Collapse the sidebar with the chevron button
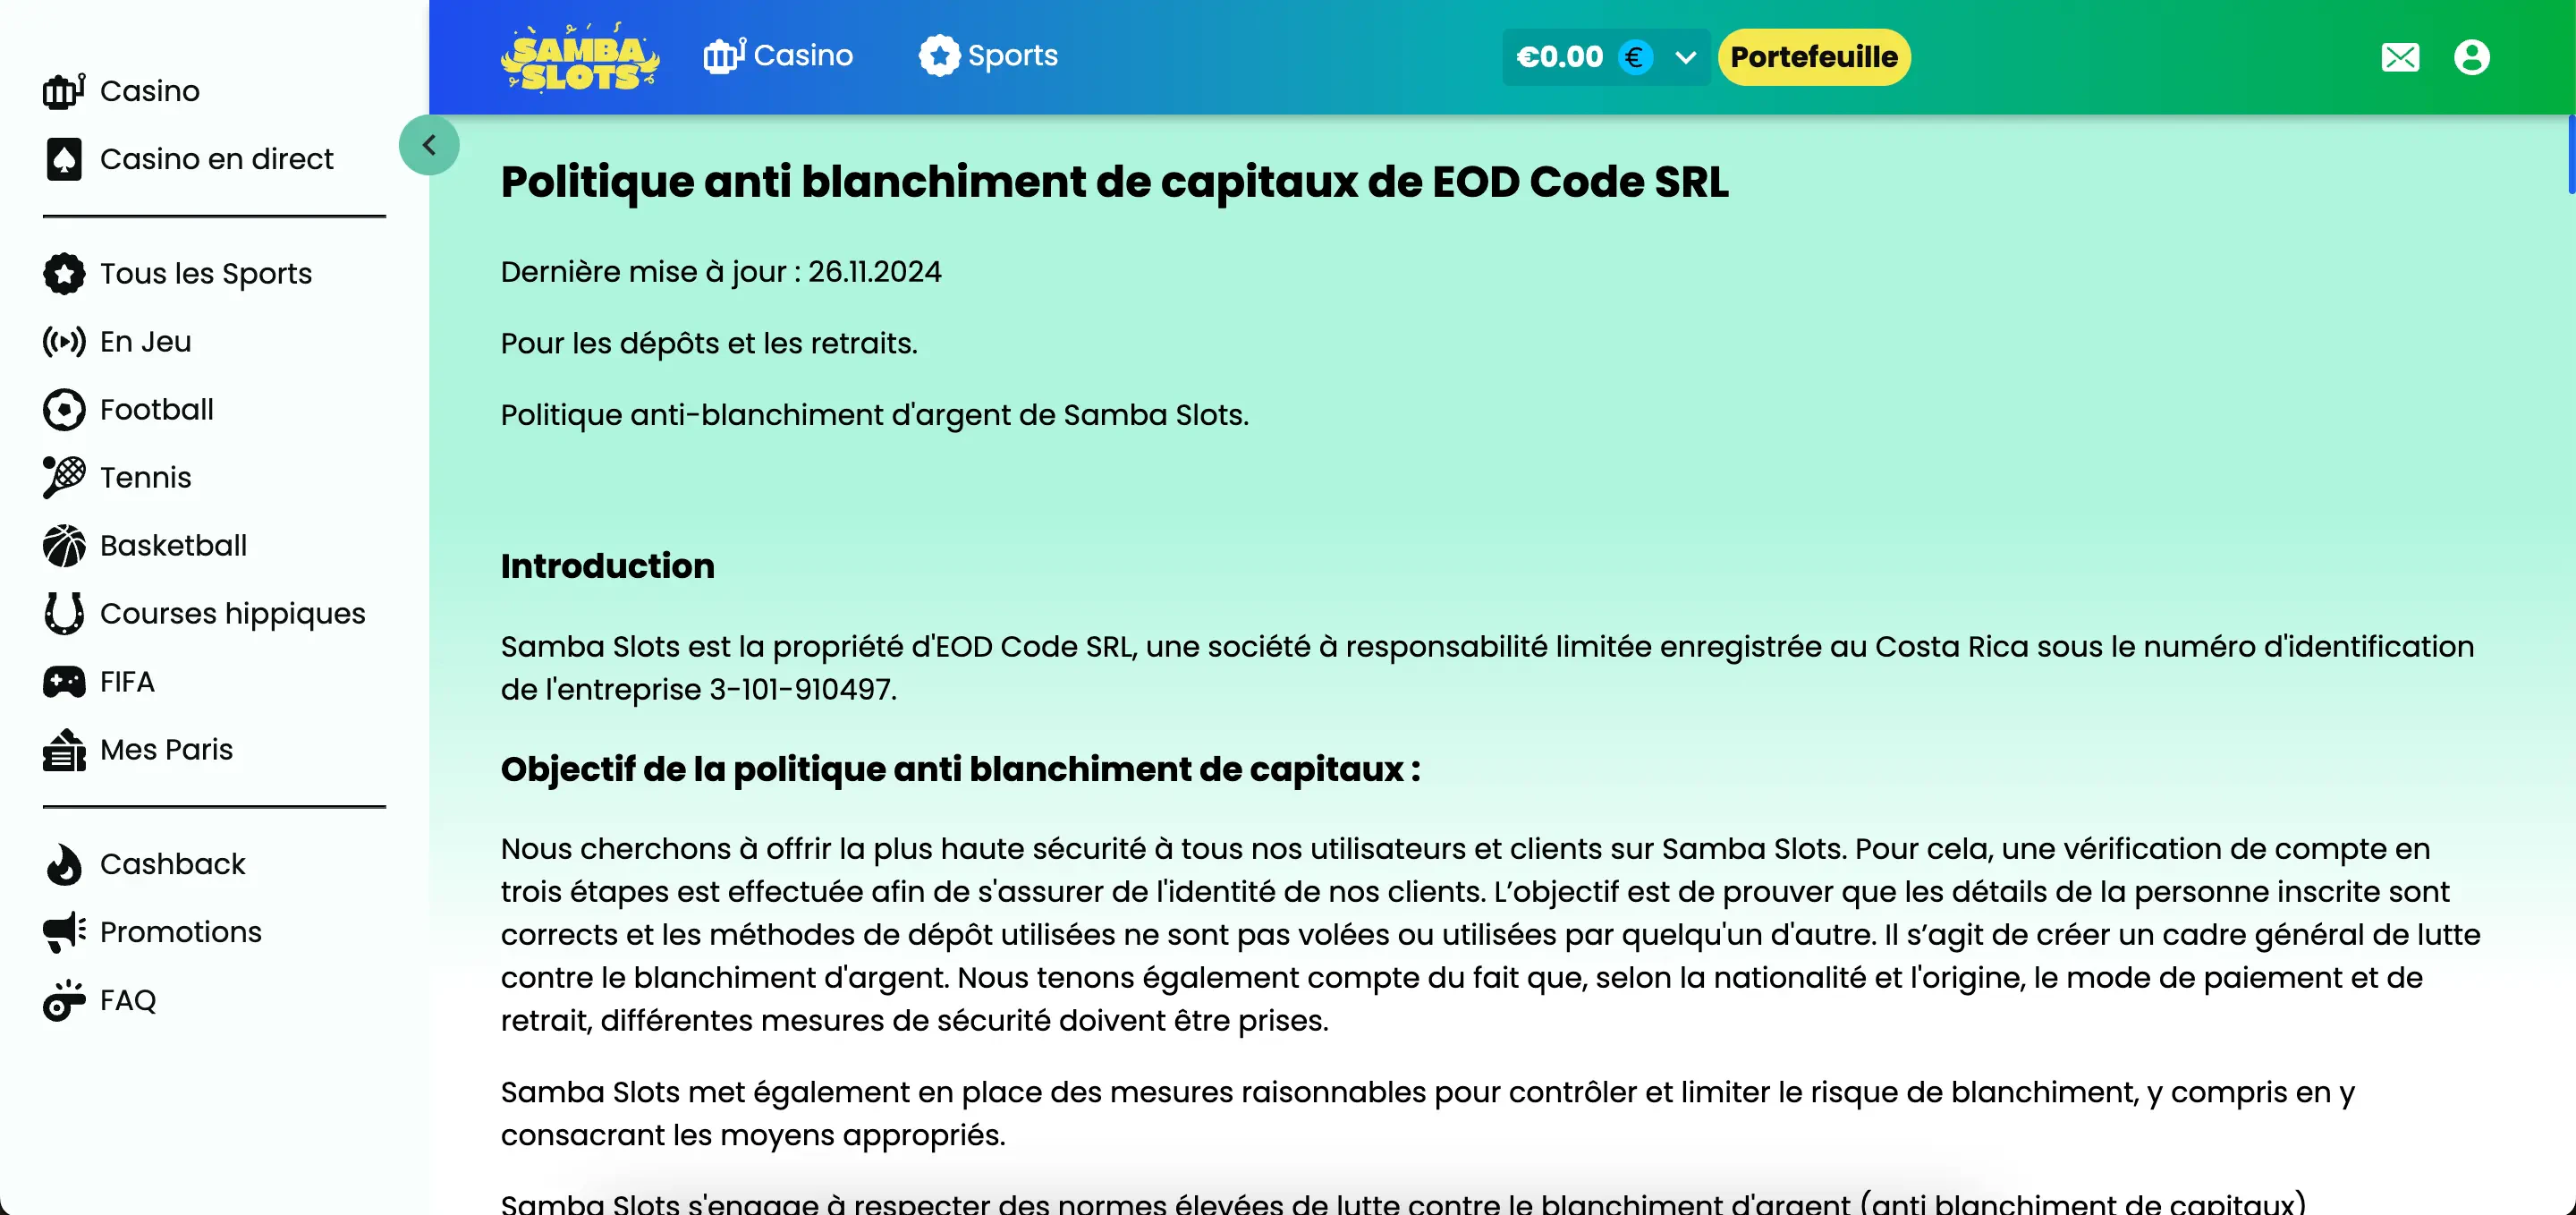 tap(429, 146)
